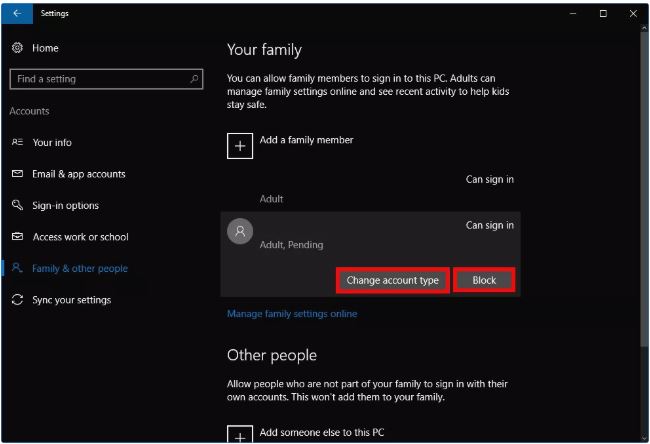Open Sign-in options page
650x444 pixels.
tap(66, 205)
